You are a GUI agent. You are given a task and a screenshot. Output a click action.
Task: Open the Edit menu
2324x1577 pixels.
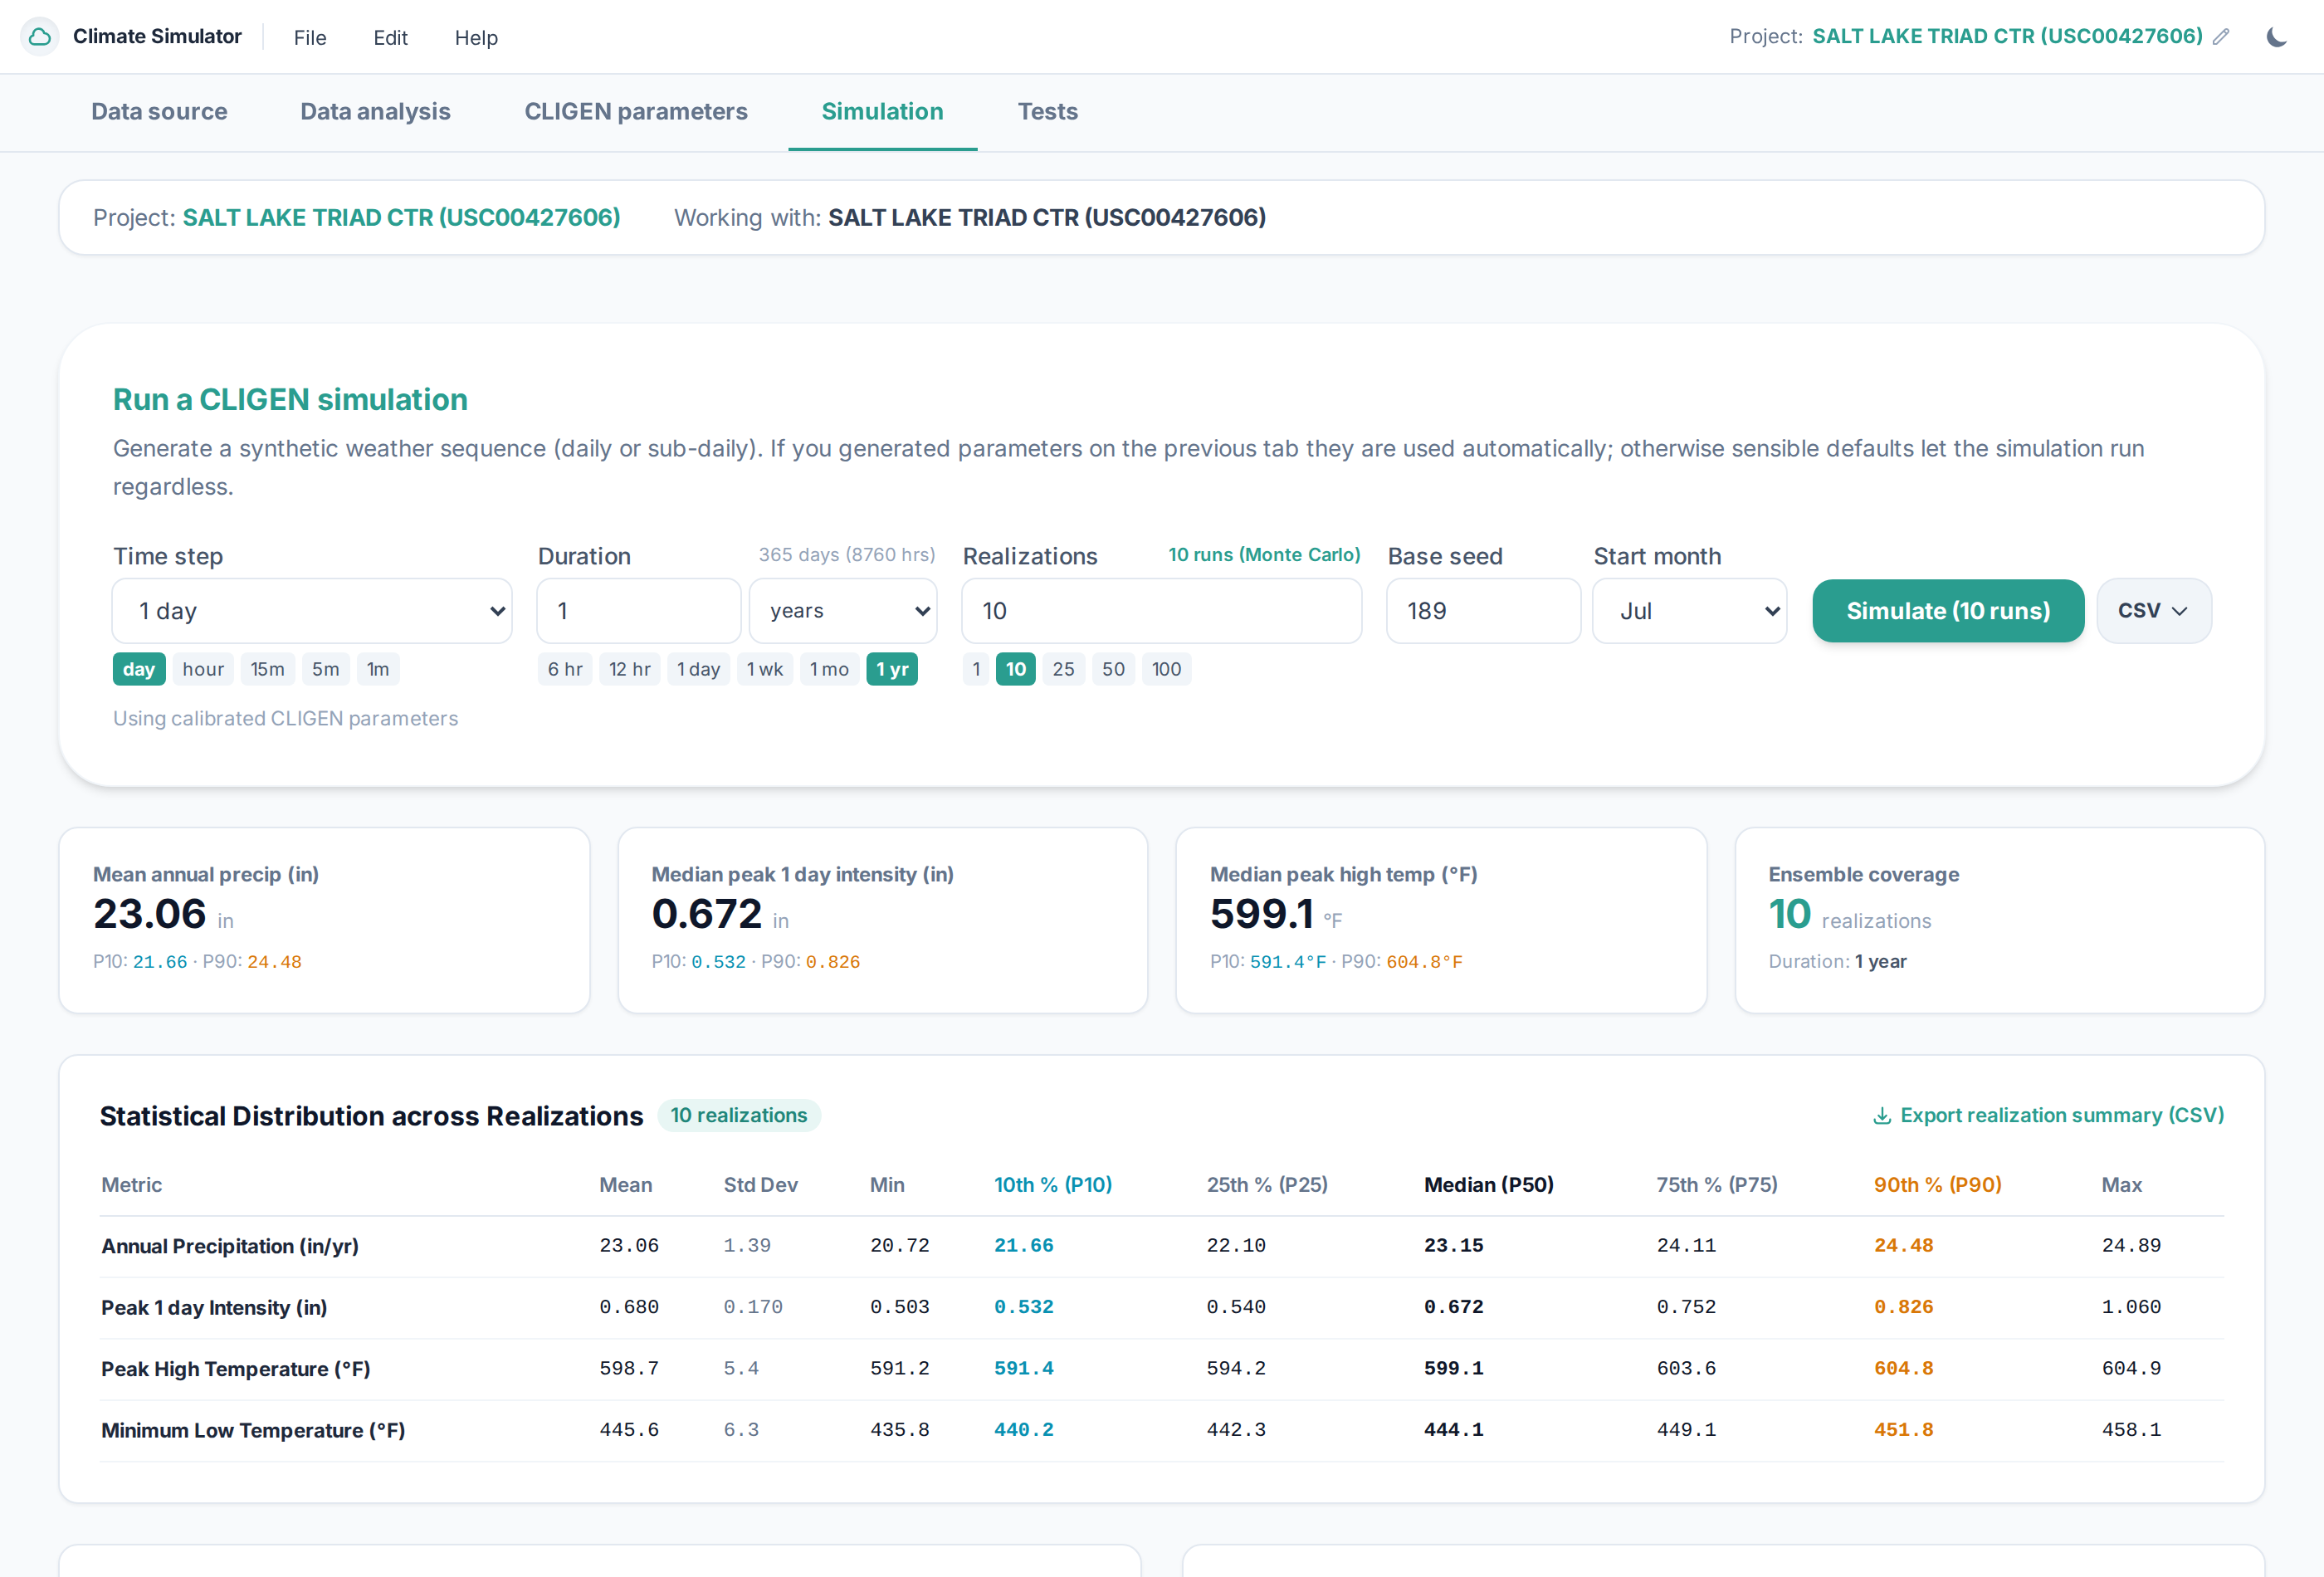pyautogui.click(x=390, y=38)
